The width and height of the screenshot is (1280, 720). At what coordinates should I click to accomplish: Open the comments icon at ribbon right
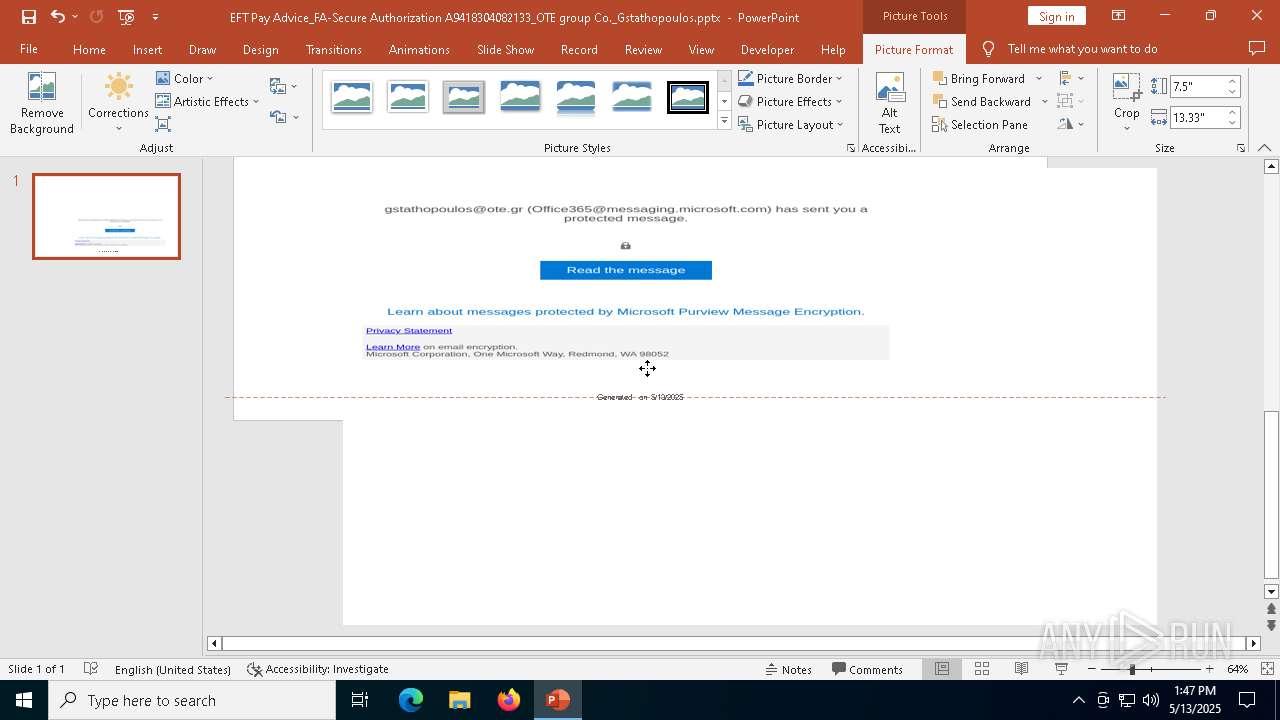(x=1257, y=49)
